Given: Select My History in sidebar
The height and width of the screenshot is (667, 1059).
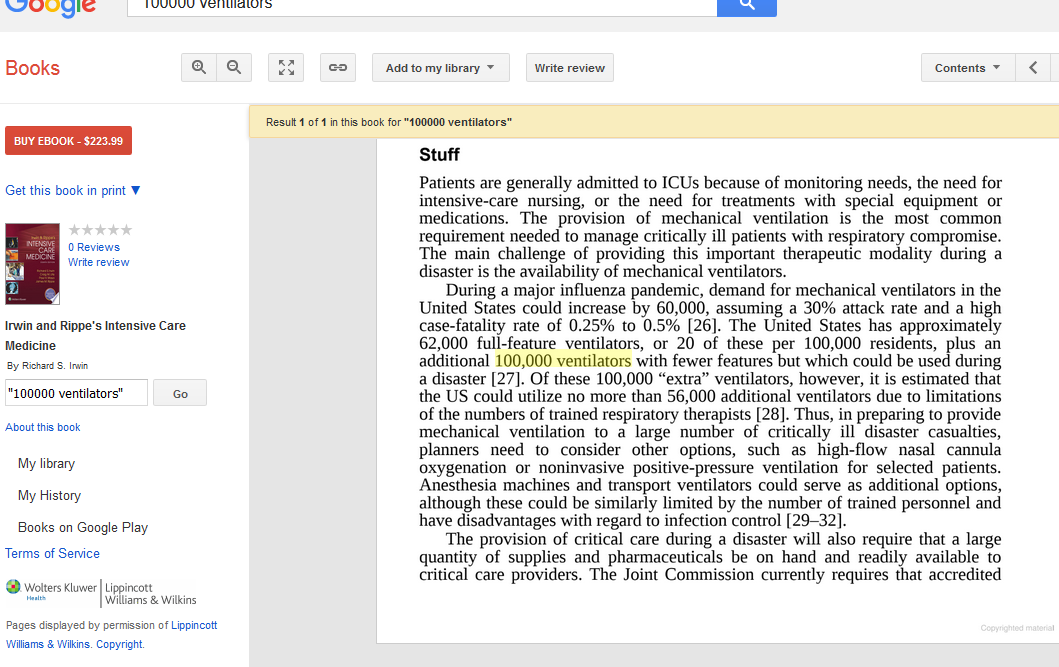Looking at the screenshot, I should tap(49, 496).
